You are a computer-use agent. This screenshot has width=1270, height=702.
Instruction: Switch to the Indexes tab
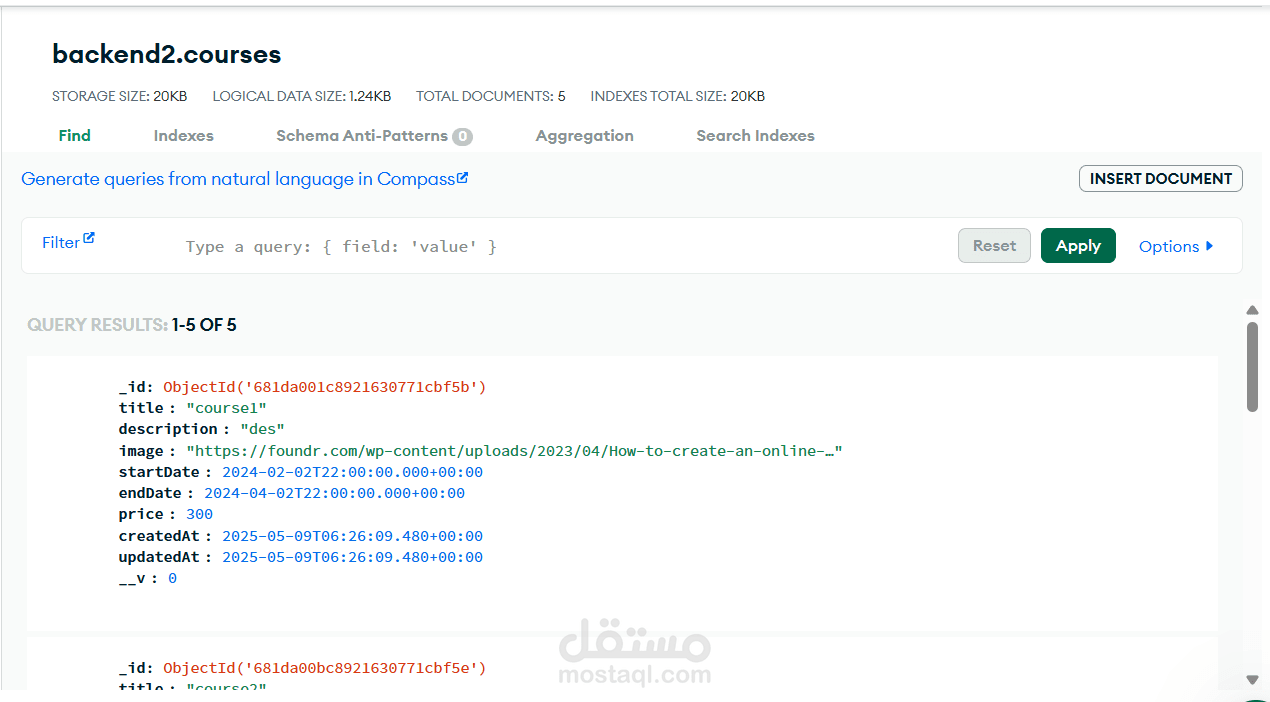click(x=183, y=136)
